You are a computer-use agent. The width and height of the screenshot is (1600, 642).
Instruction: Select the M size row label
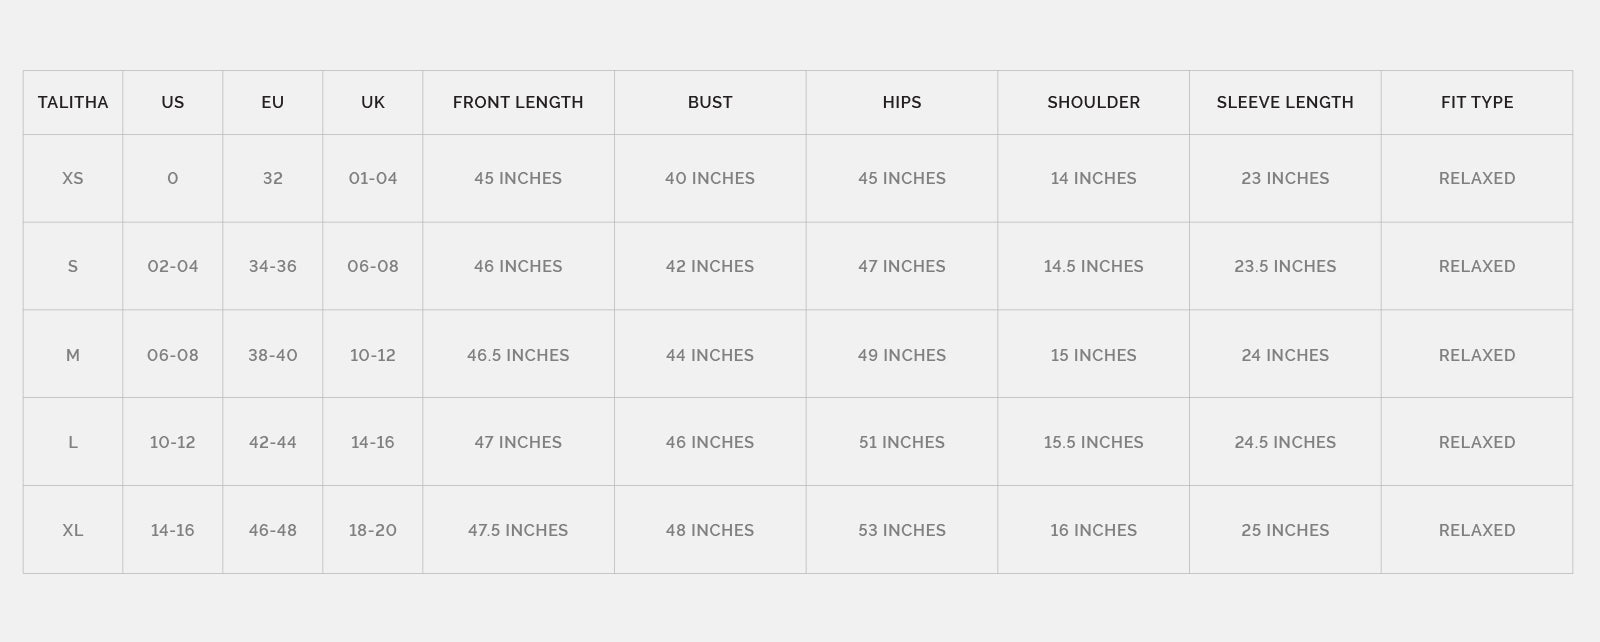[x=73, y=355]
